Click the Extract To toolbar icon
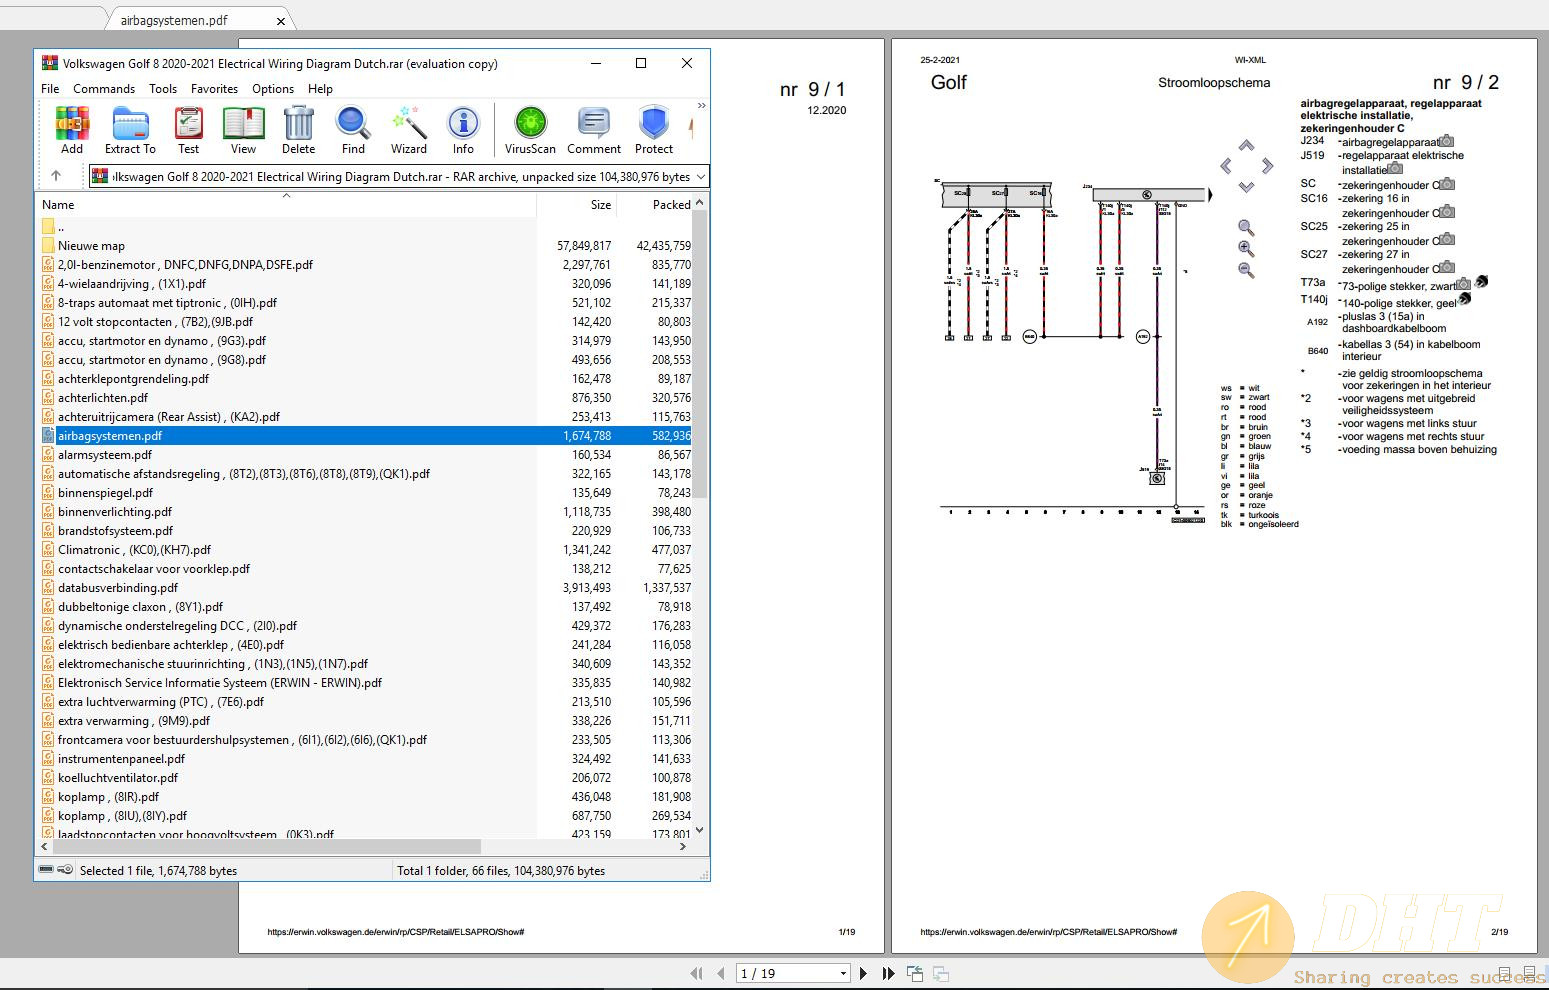This screenshot has height=990, width=1549. point(130,131)
